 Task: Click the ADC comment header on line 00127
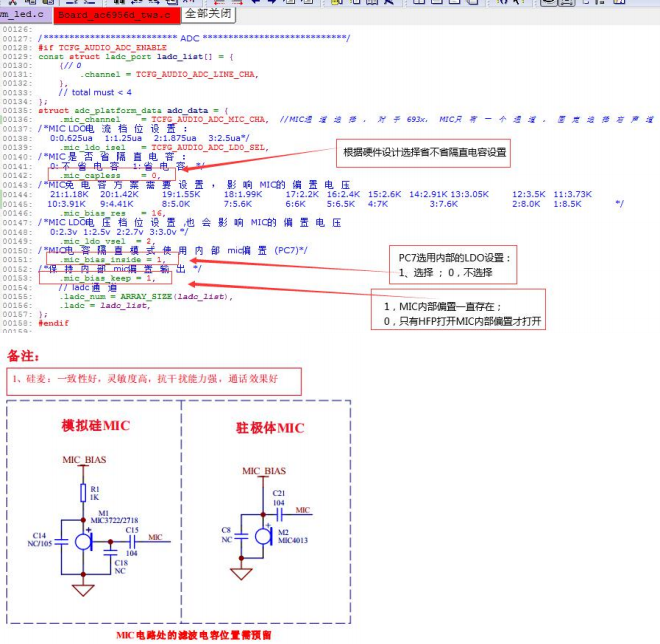194,38
